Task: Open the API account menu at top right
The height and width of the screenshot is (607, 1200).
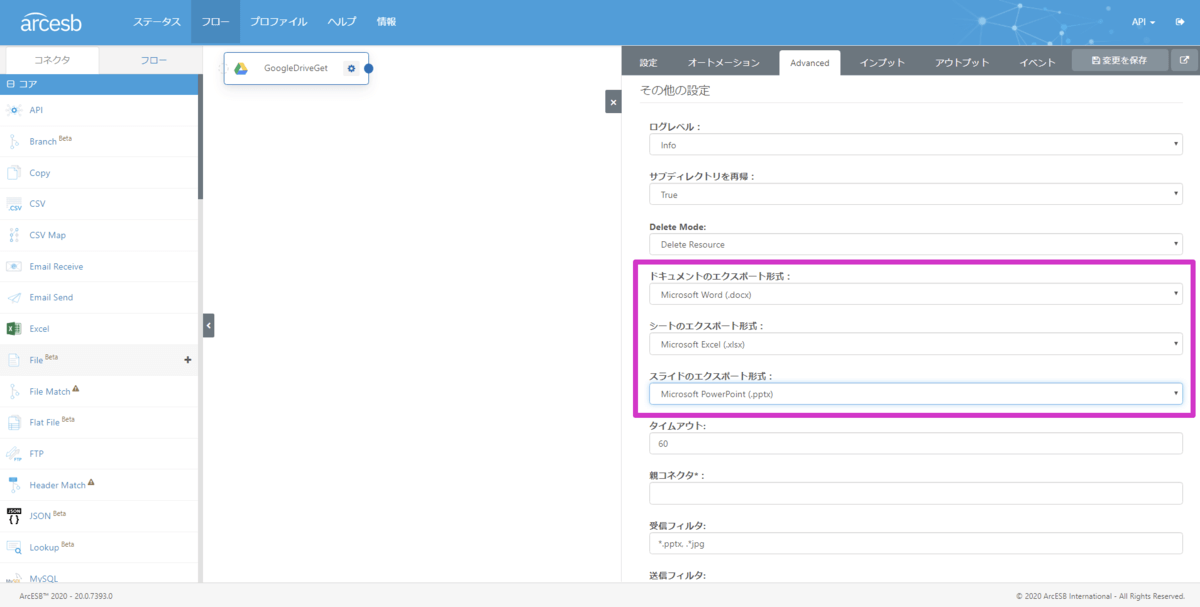Action: pyautogui.click(x=1143, y=22)
